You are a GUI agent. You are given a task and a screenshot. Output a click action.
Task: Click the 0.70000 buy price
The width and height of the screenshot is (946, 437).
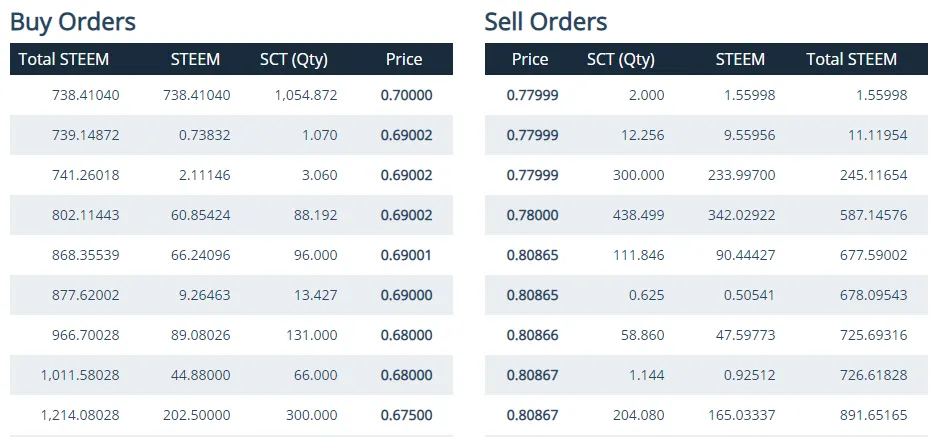406,95
